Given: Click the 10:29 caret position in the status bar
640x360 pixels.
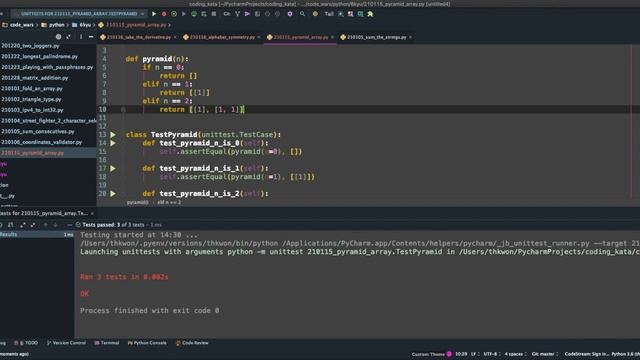Looking at the screenshot, I should click(x=461, y=354).
